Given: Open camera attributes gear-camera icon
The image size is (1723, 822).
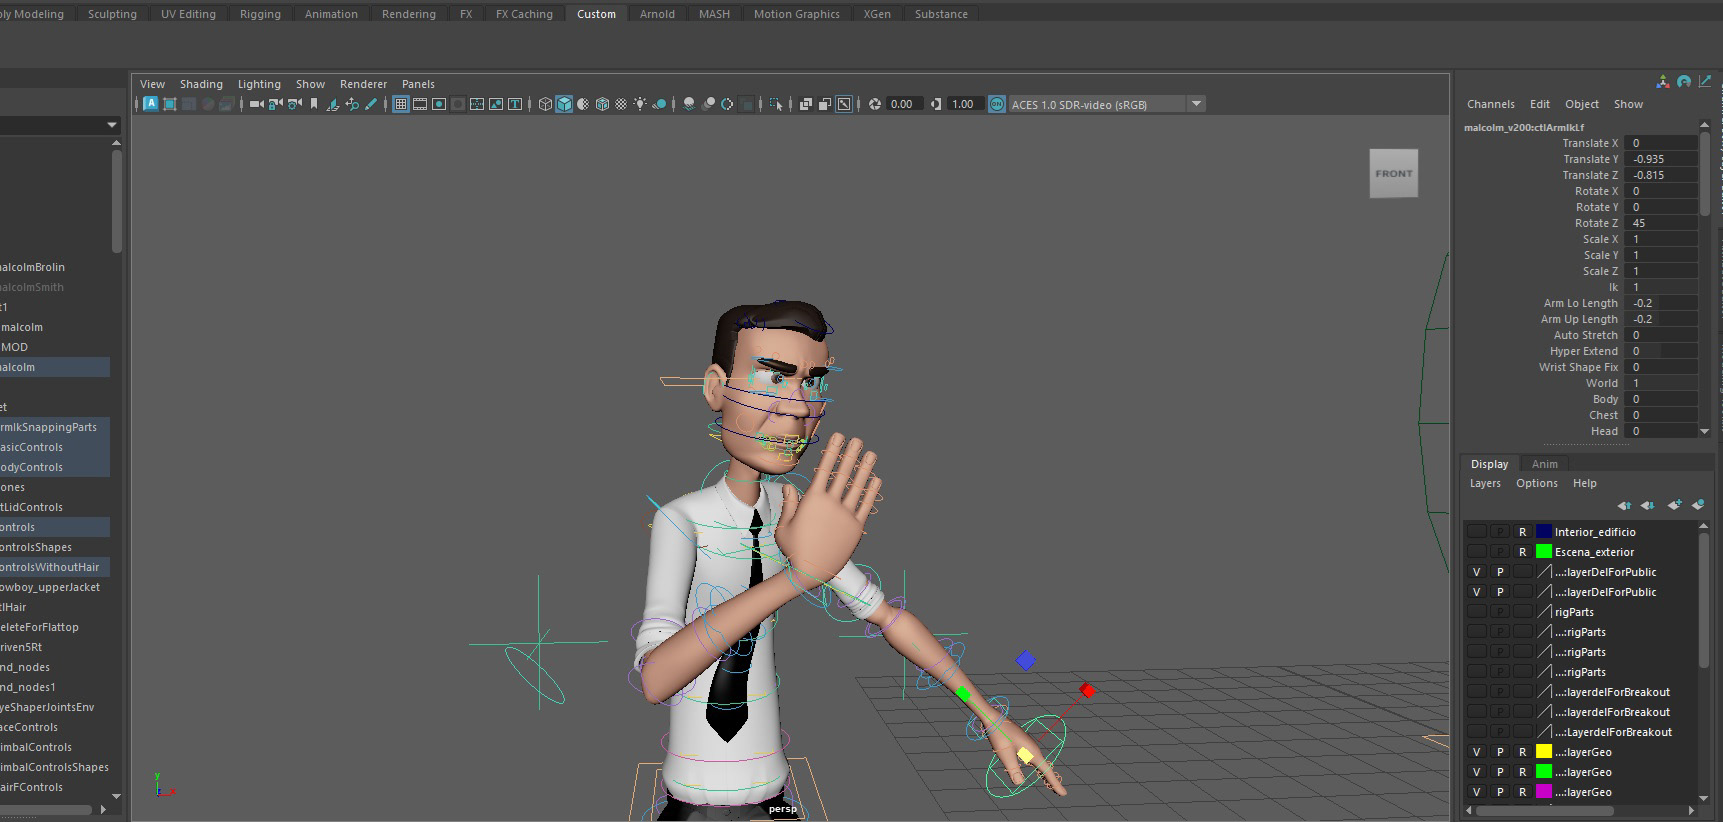Looking at the screenshot, I should 295,104.
